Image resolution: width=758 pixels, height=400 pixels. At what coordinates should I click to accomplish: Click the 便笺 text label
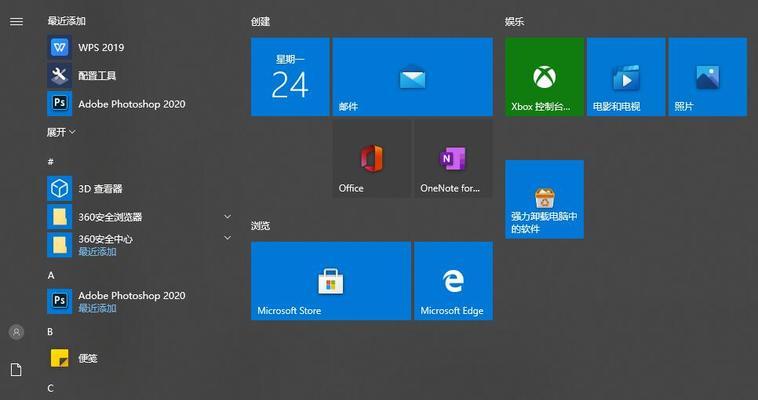click(x=88, y=358)
